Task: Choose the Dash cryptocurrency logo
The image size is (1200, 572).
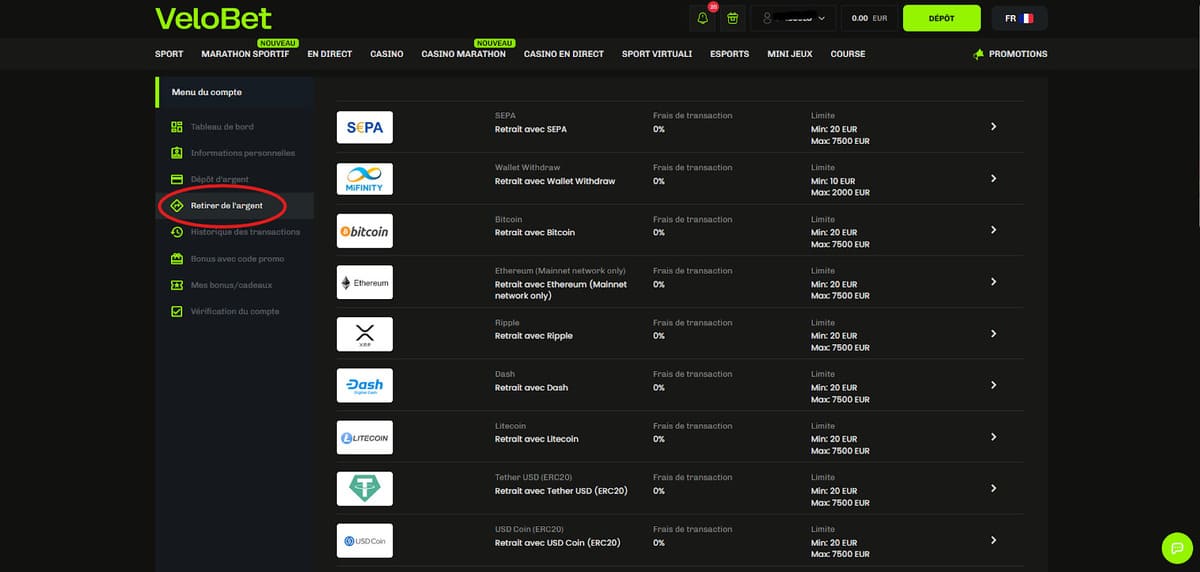Action: (365, 386)
